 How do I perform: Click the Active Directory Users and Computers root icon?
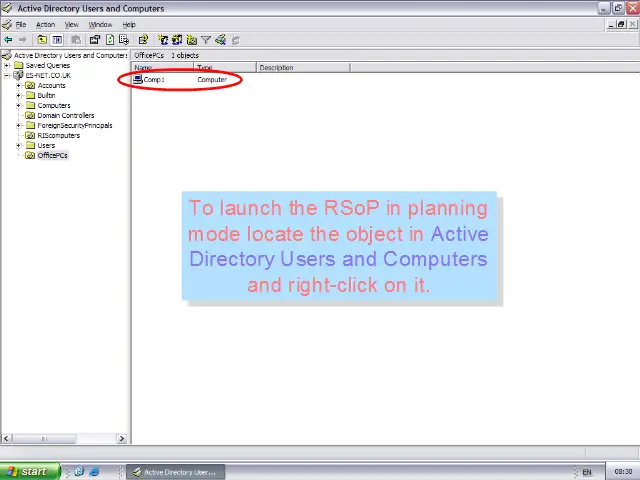(7, 55)
